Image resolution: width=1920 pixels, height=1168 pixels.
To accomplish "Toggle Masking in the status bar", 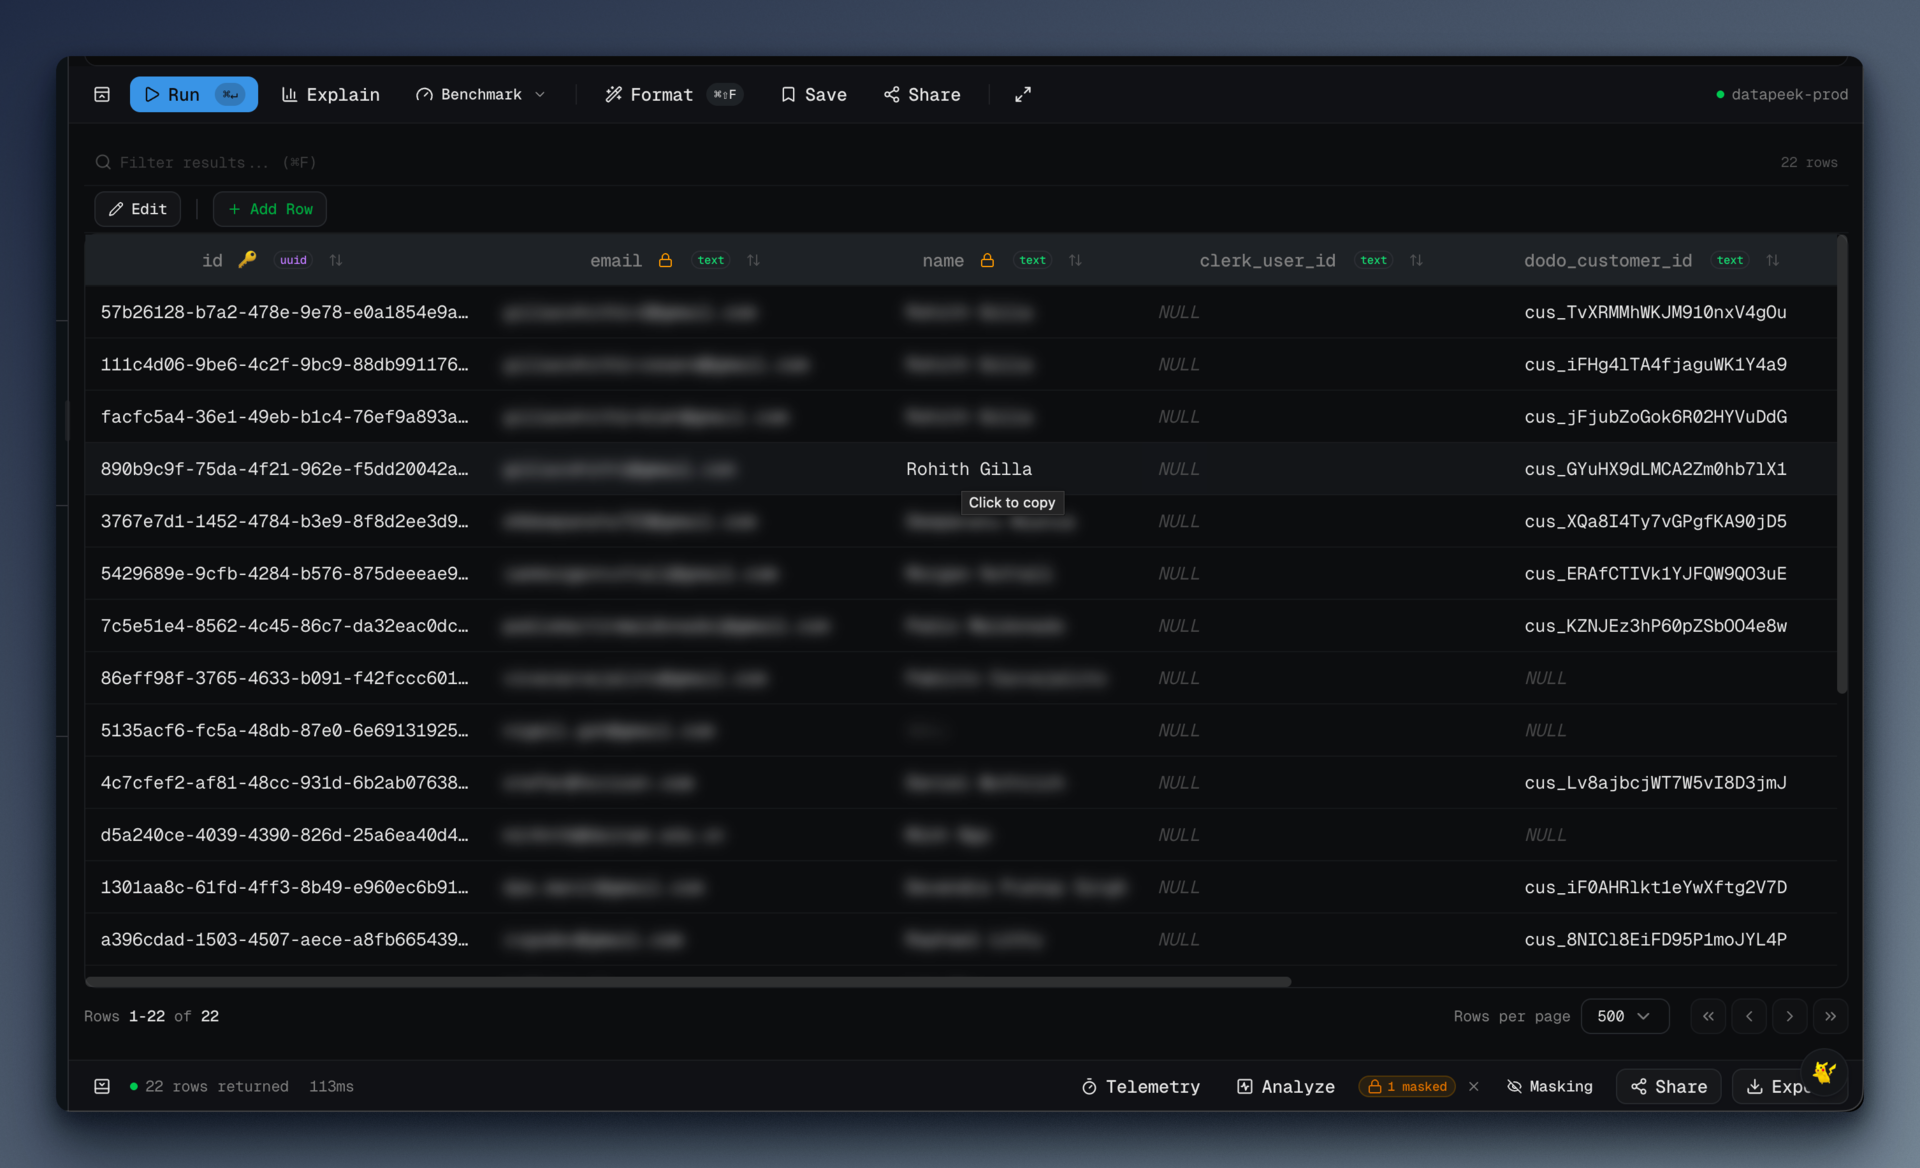I will tap(1549, 1087).
